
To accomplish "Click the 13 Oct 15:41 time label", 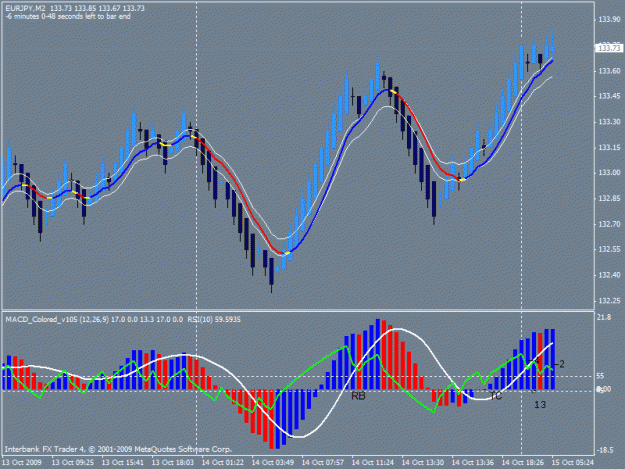I will click(x=123, y=463).
